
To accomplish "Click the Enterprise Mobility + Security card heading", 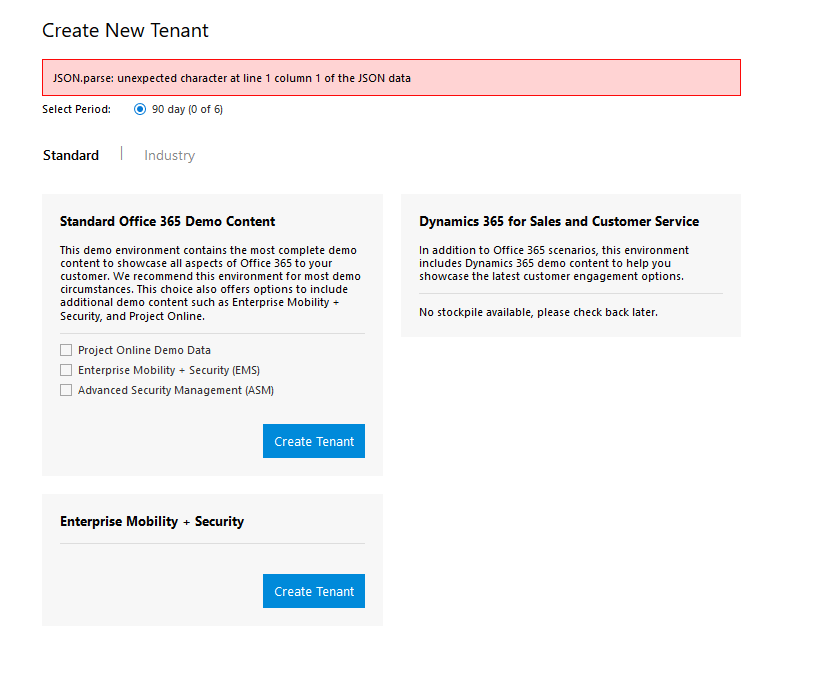I will tap(152, 522).
